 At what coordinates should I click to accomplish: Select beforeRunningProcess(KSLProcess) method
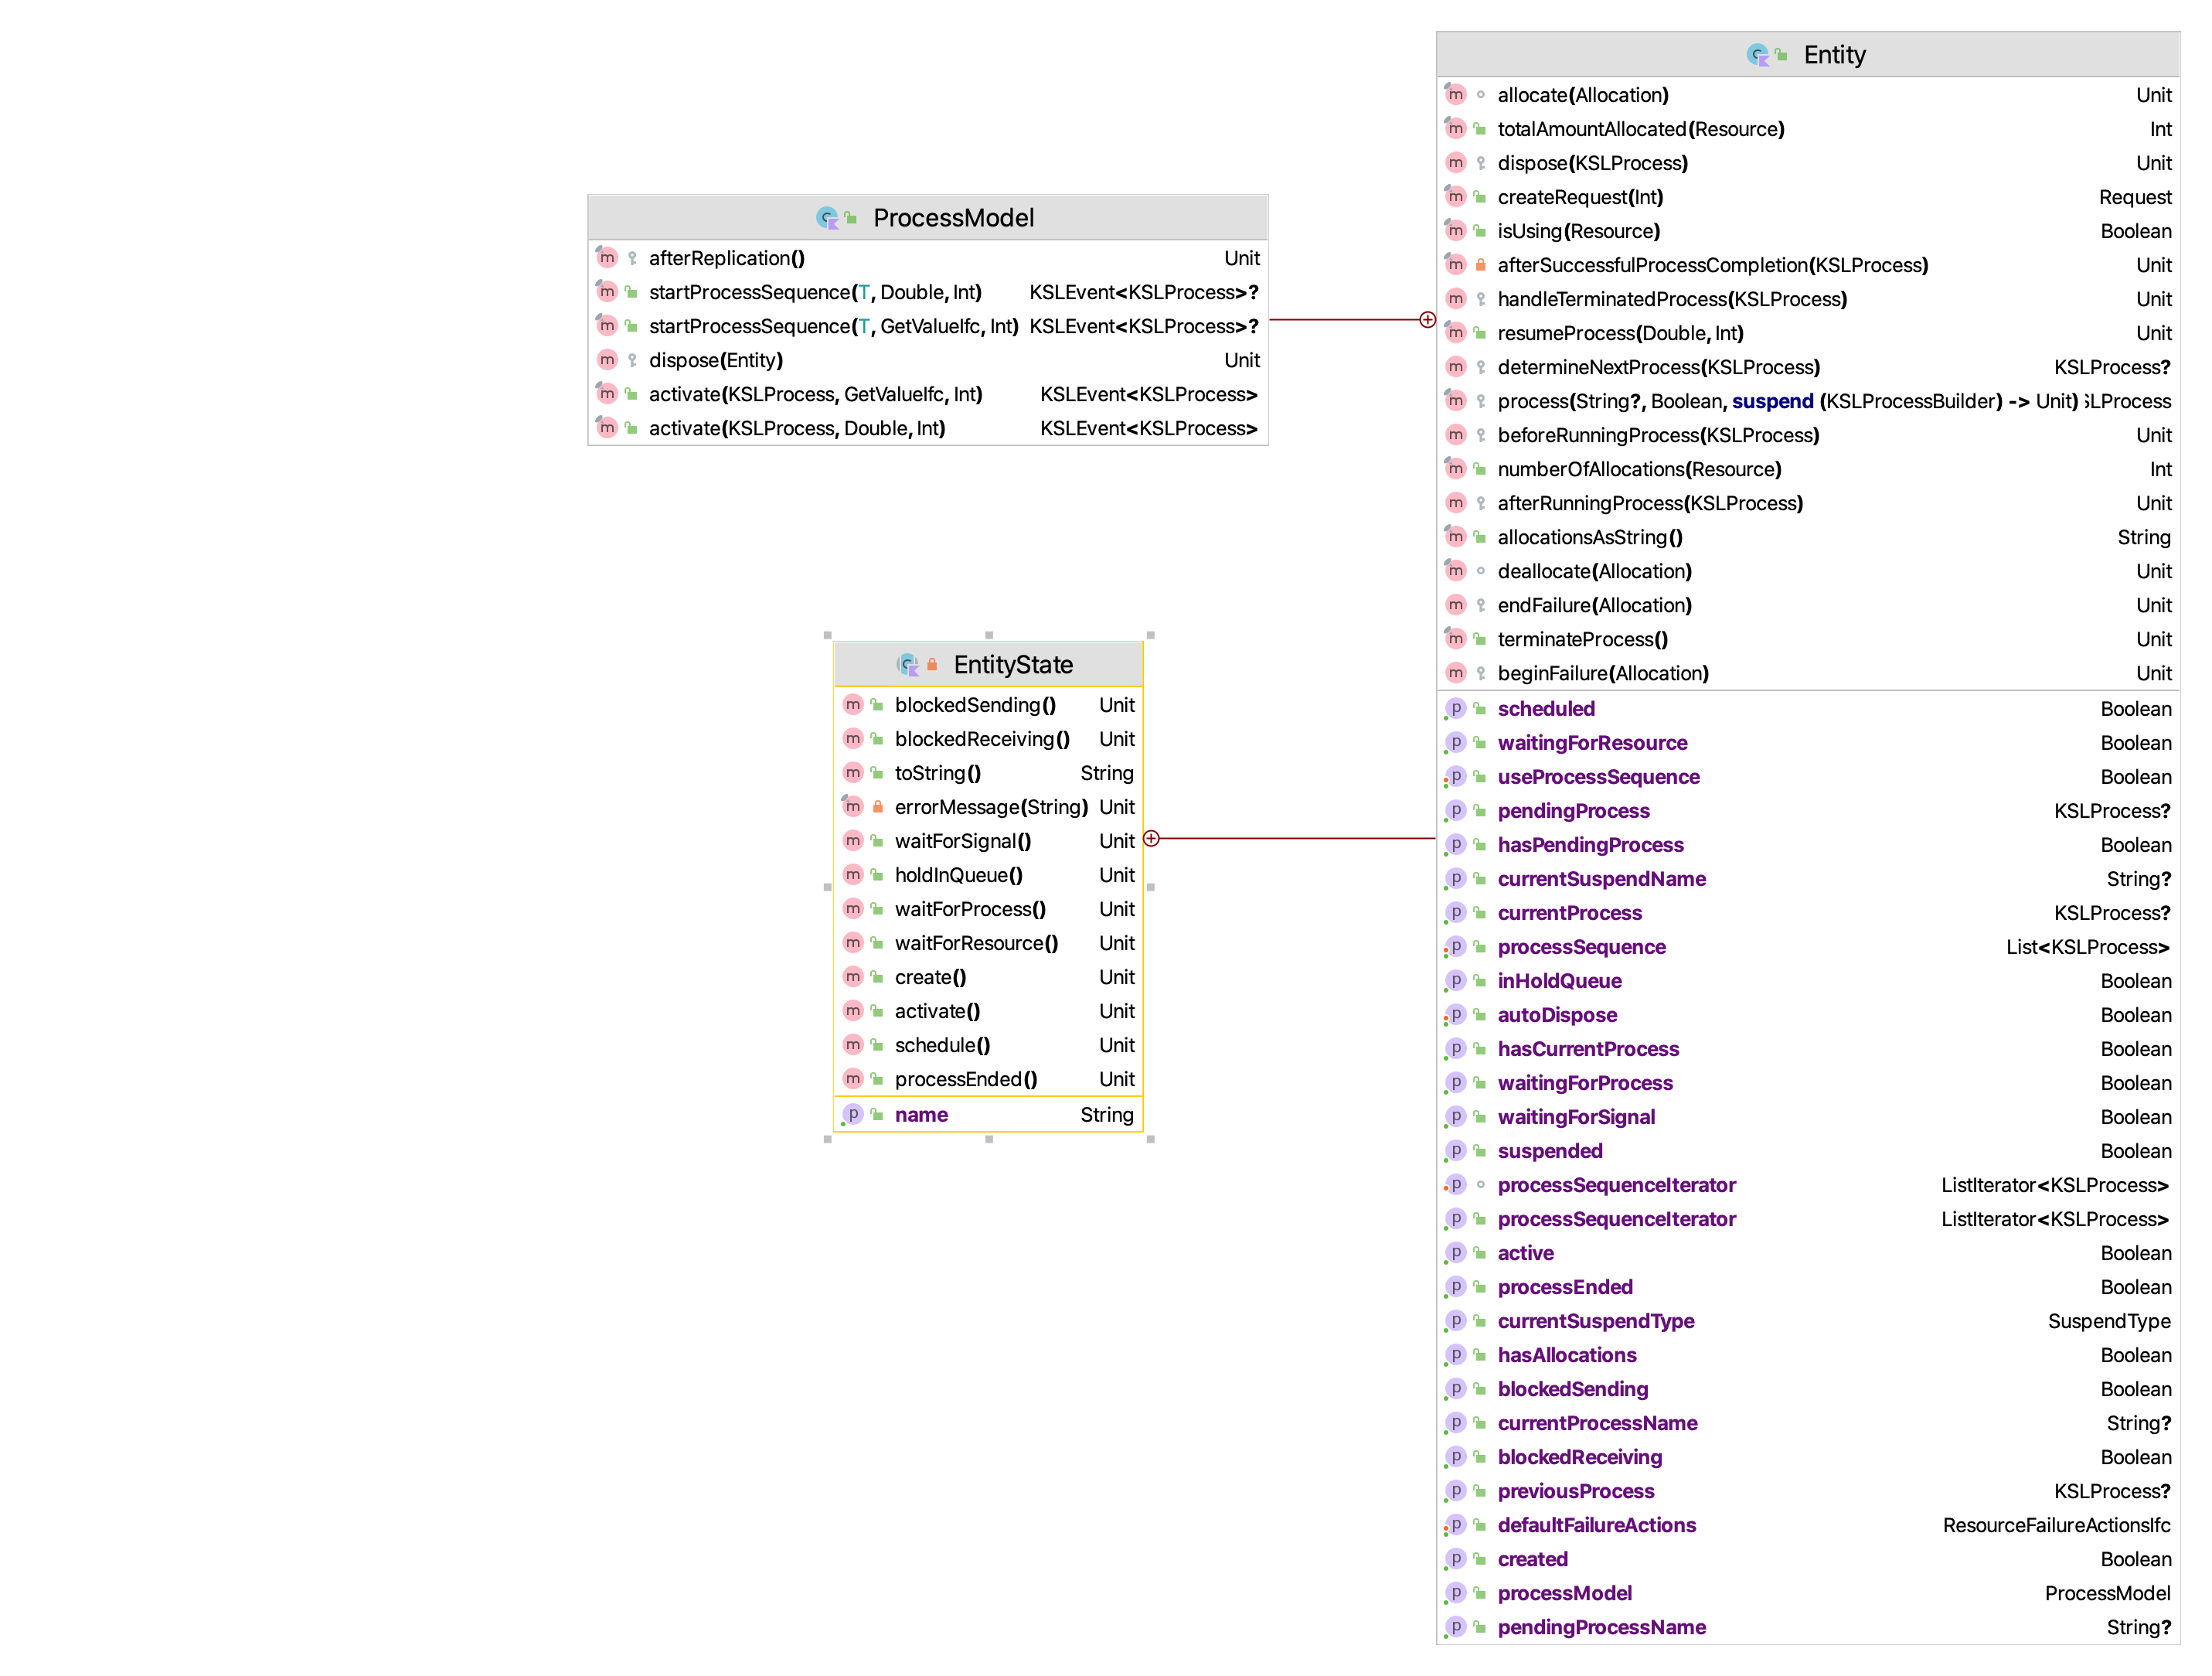tap(1808, 435)
